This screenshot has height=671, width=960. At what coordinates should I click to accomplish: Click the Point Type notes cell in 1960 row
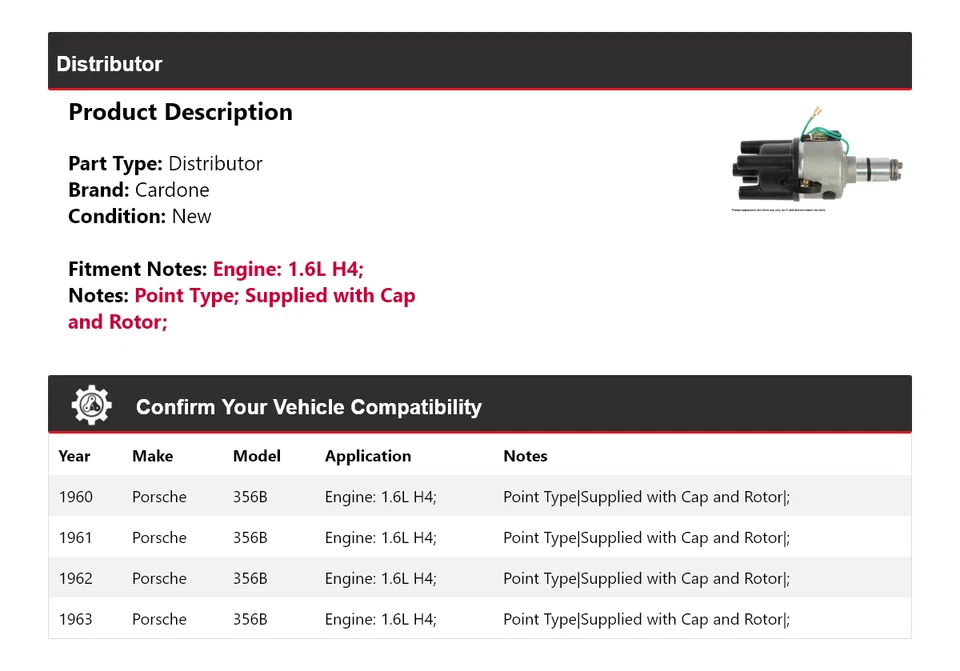[x=647, y=497]
